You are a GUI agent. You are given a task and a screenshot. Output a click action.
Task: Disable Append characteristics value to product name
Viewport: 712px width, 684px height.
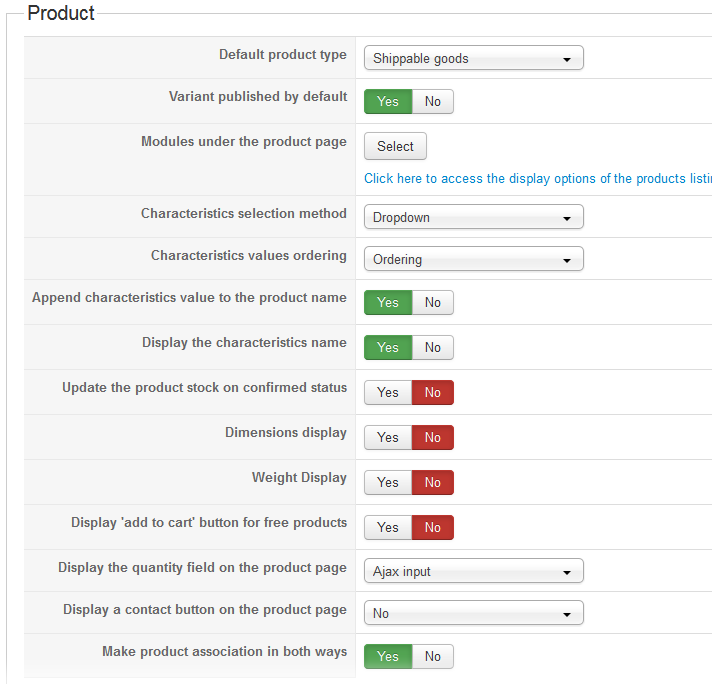[x=432, y=302]
